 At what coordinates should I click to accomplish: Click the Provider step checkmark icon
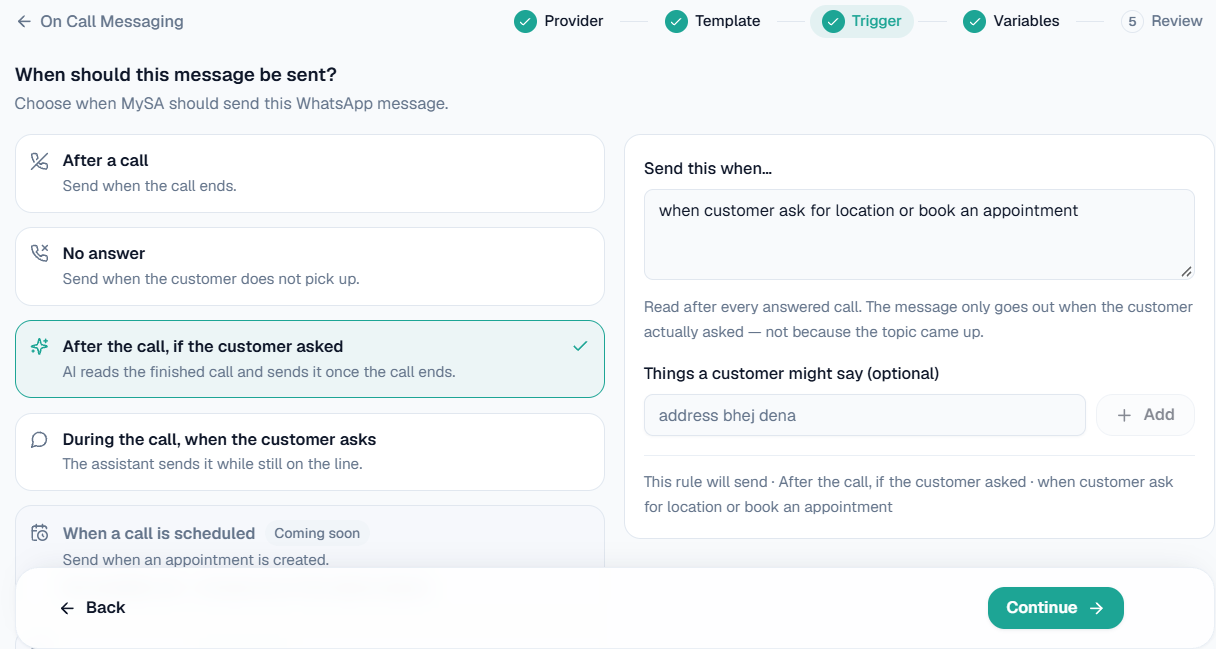[x=525, y=21]
